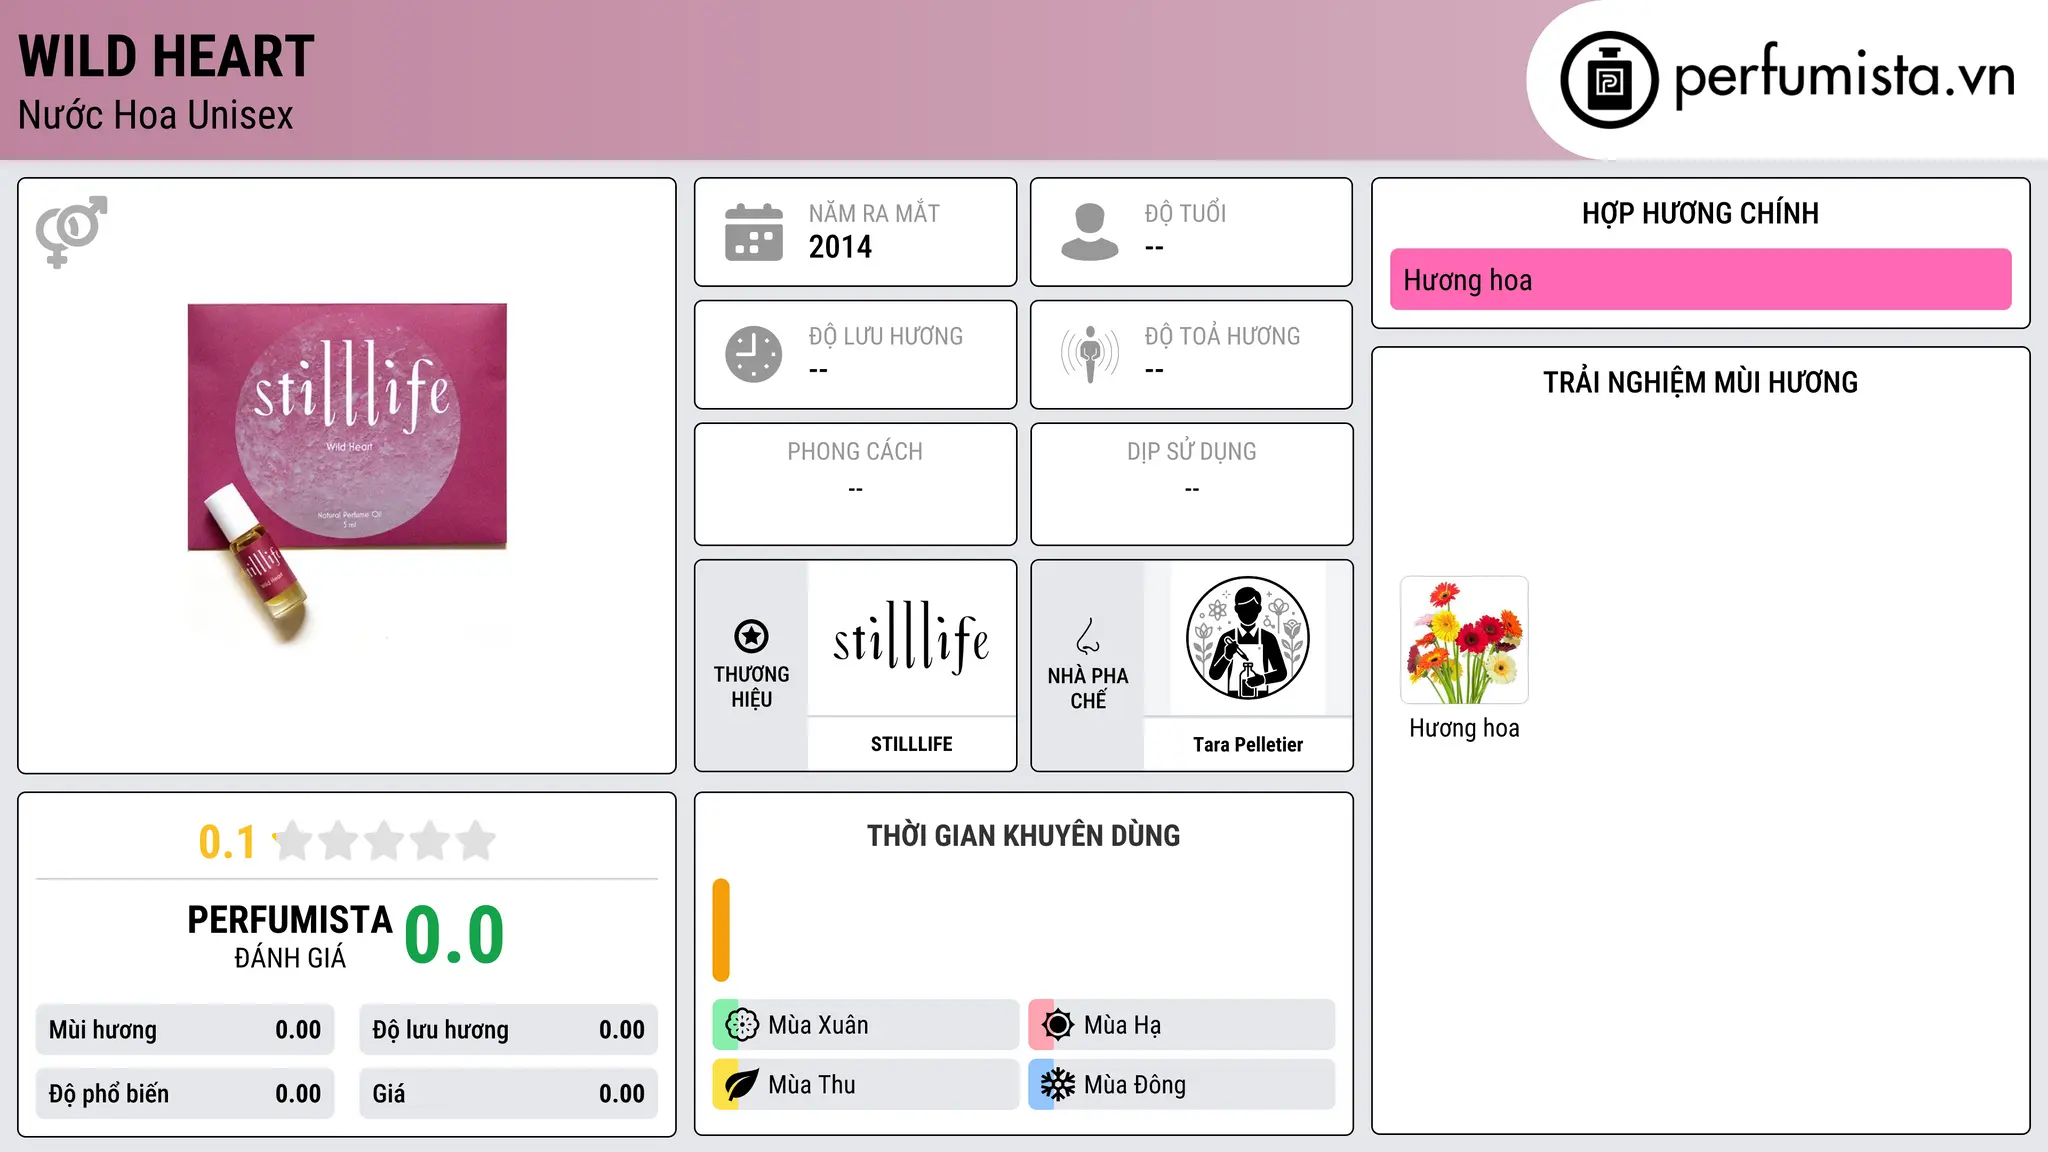Click the Mùi hương score row
2048x1152 pixels.
pos(185,1030)
